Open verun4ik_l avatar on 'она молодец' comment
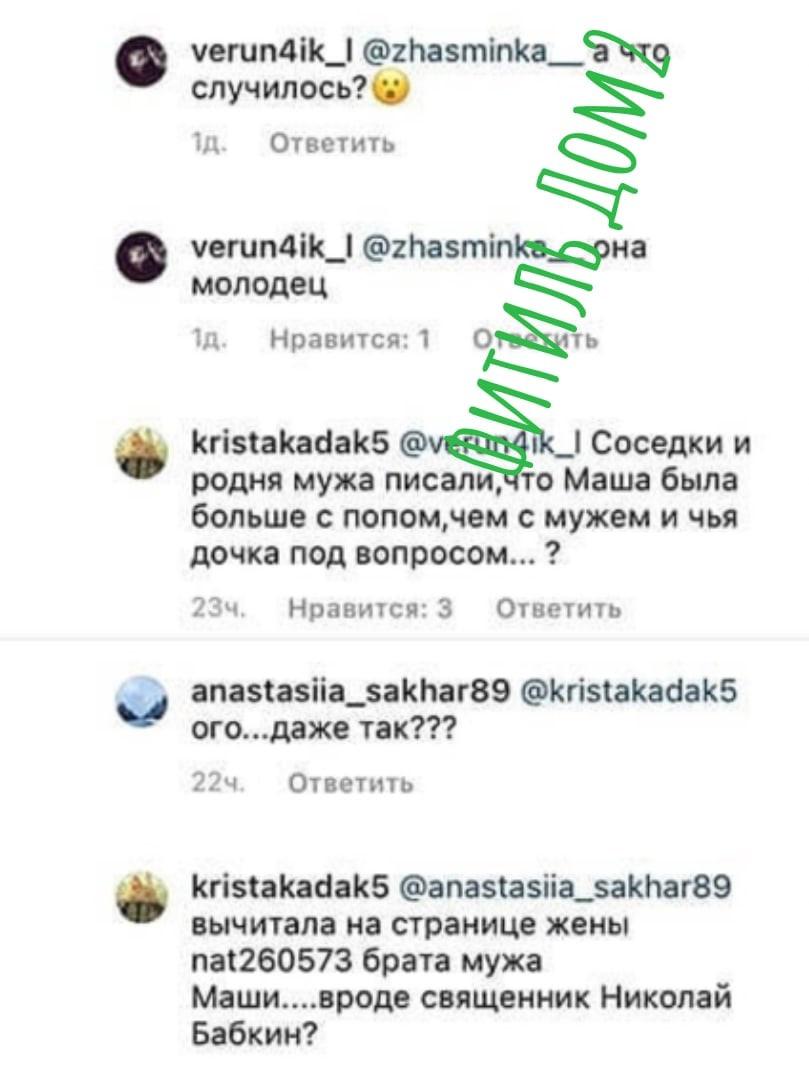Screen dimensions: 809x1080 click(x=141, y=257)
